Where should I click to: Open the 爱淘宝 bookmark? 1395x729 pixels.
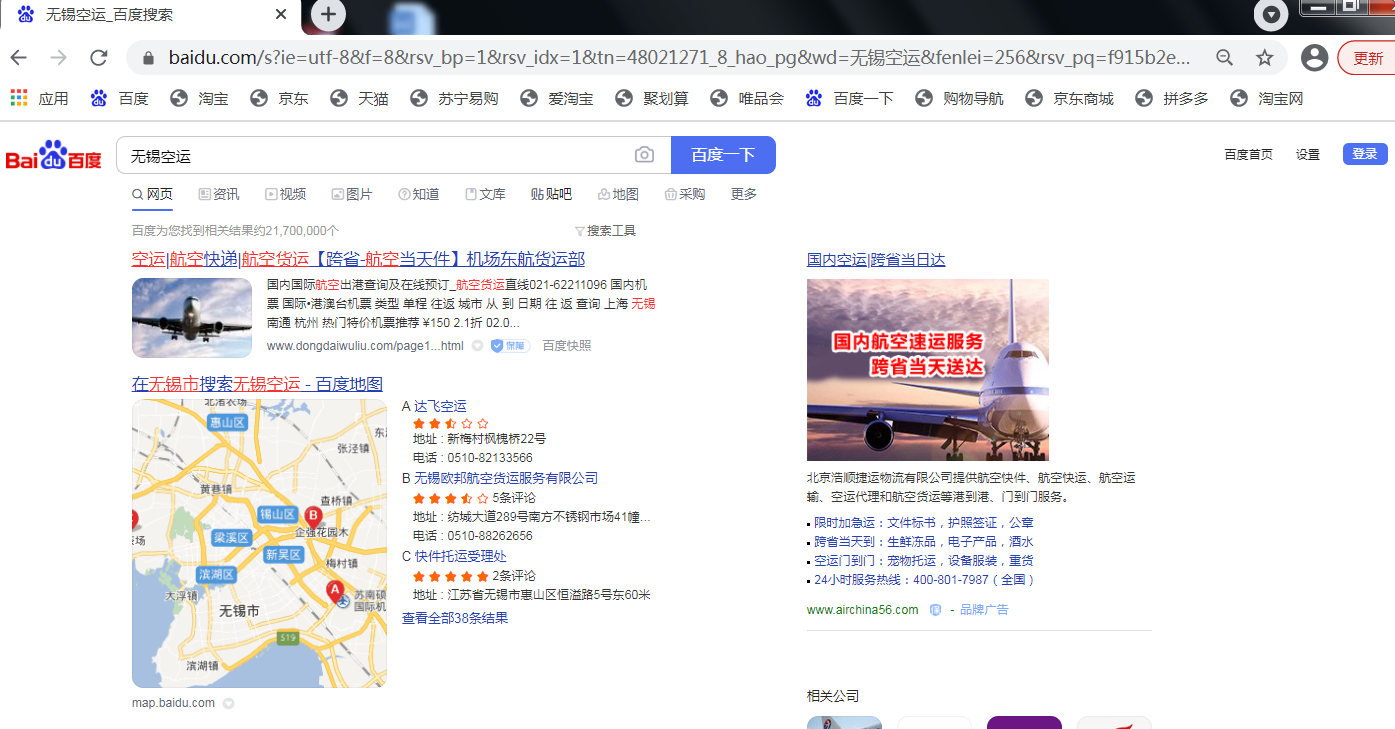point(557,98)
